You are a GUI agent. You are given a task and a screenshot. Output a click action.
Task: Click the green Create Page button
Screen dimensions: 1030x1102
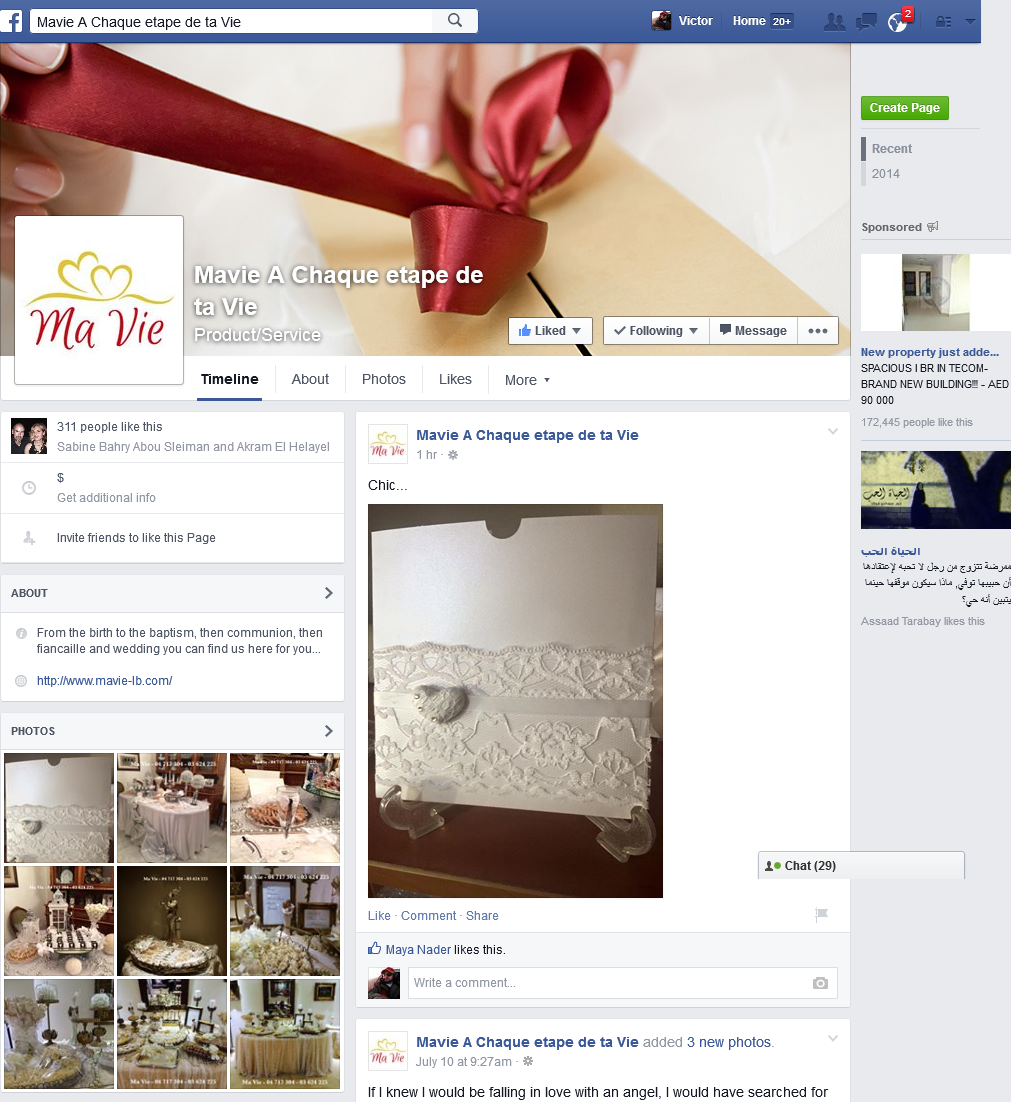tap(905, 108)
